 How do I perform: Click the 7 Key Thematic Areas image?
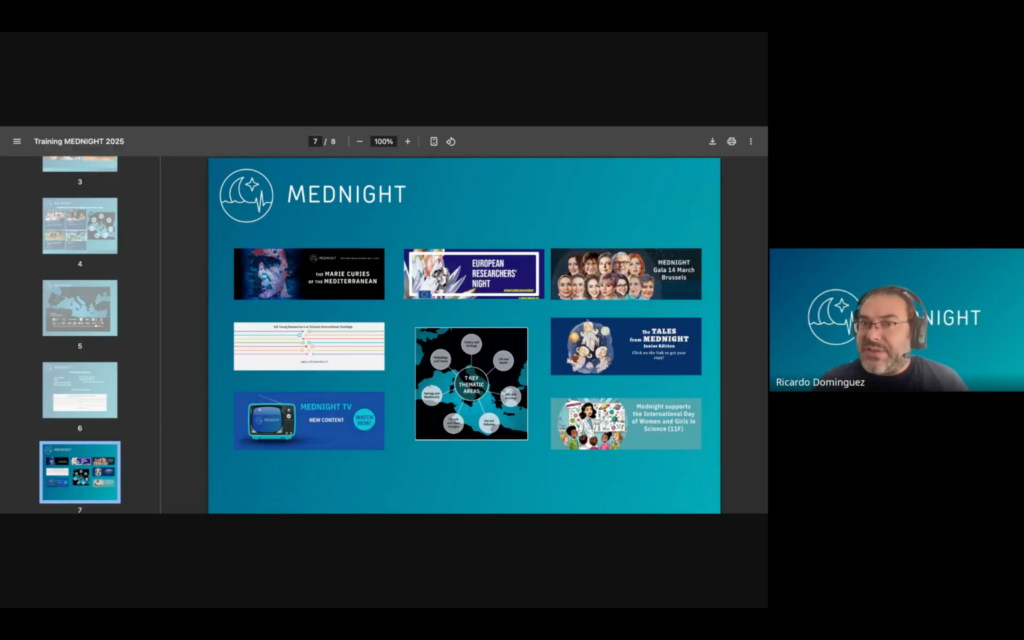pyautogui.click(x=472, y=383)
